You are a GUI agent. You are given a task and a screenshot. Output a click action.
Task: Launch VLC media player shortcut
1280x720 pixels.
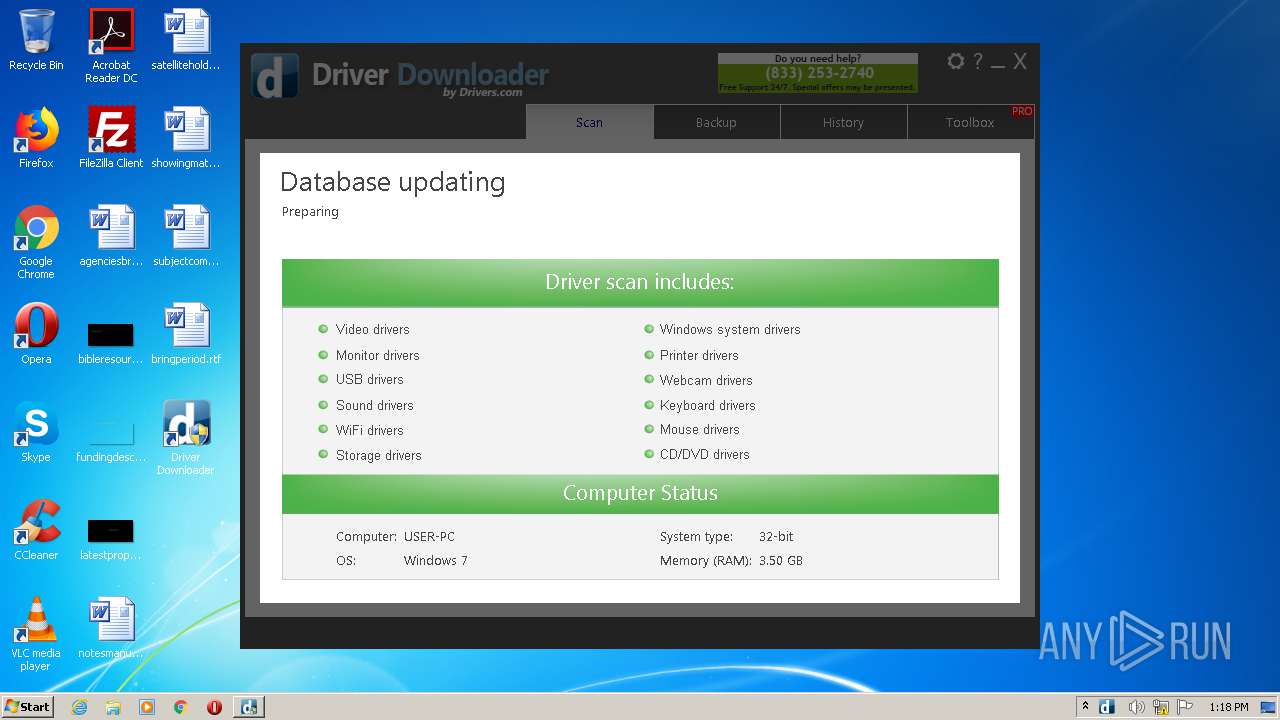(x=36, y=634)
